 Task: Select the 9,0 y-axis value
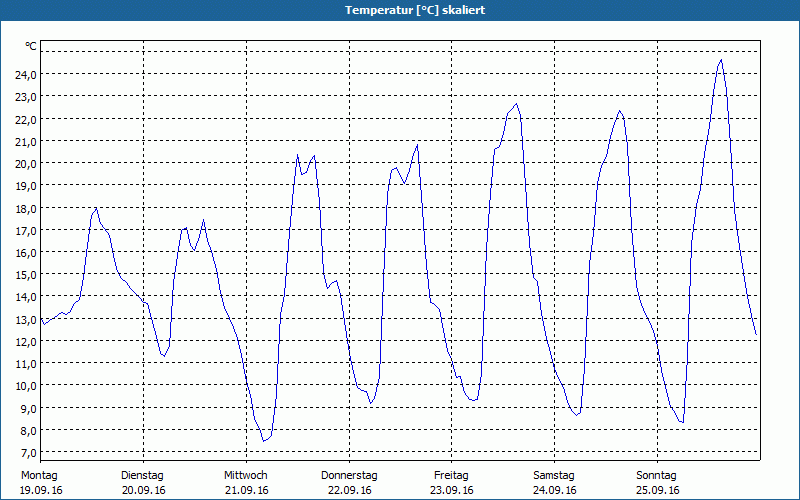click(28, 408)
